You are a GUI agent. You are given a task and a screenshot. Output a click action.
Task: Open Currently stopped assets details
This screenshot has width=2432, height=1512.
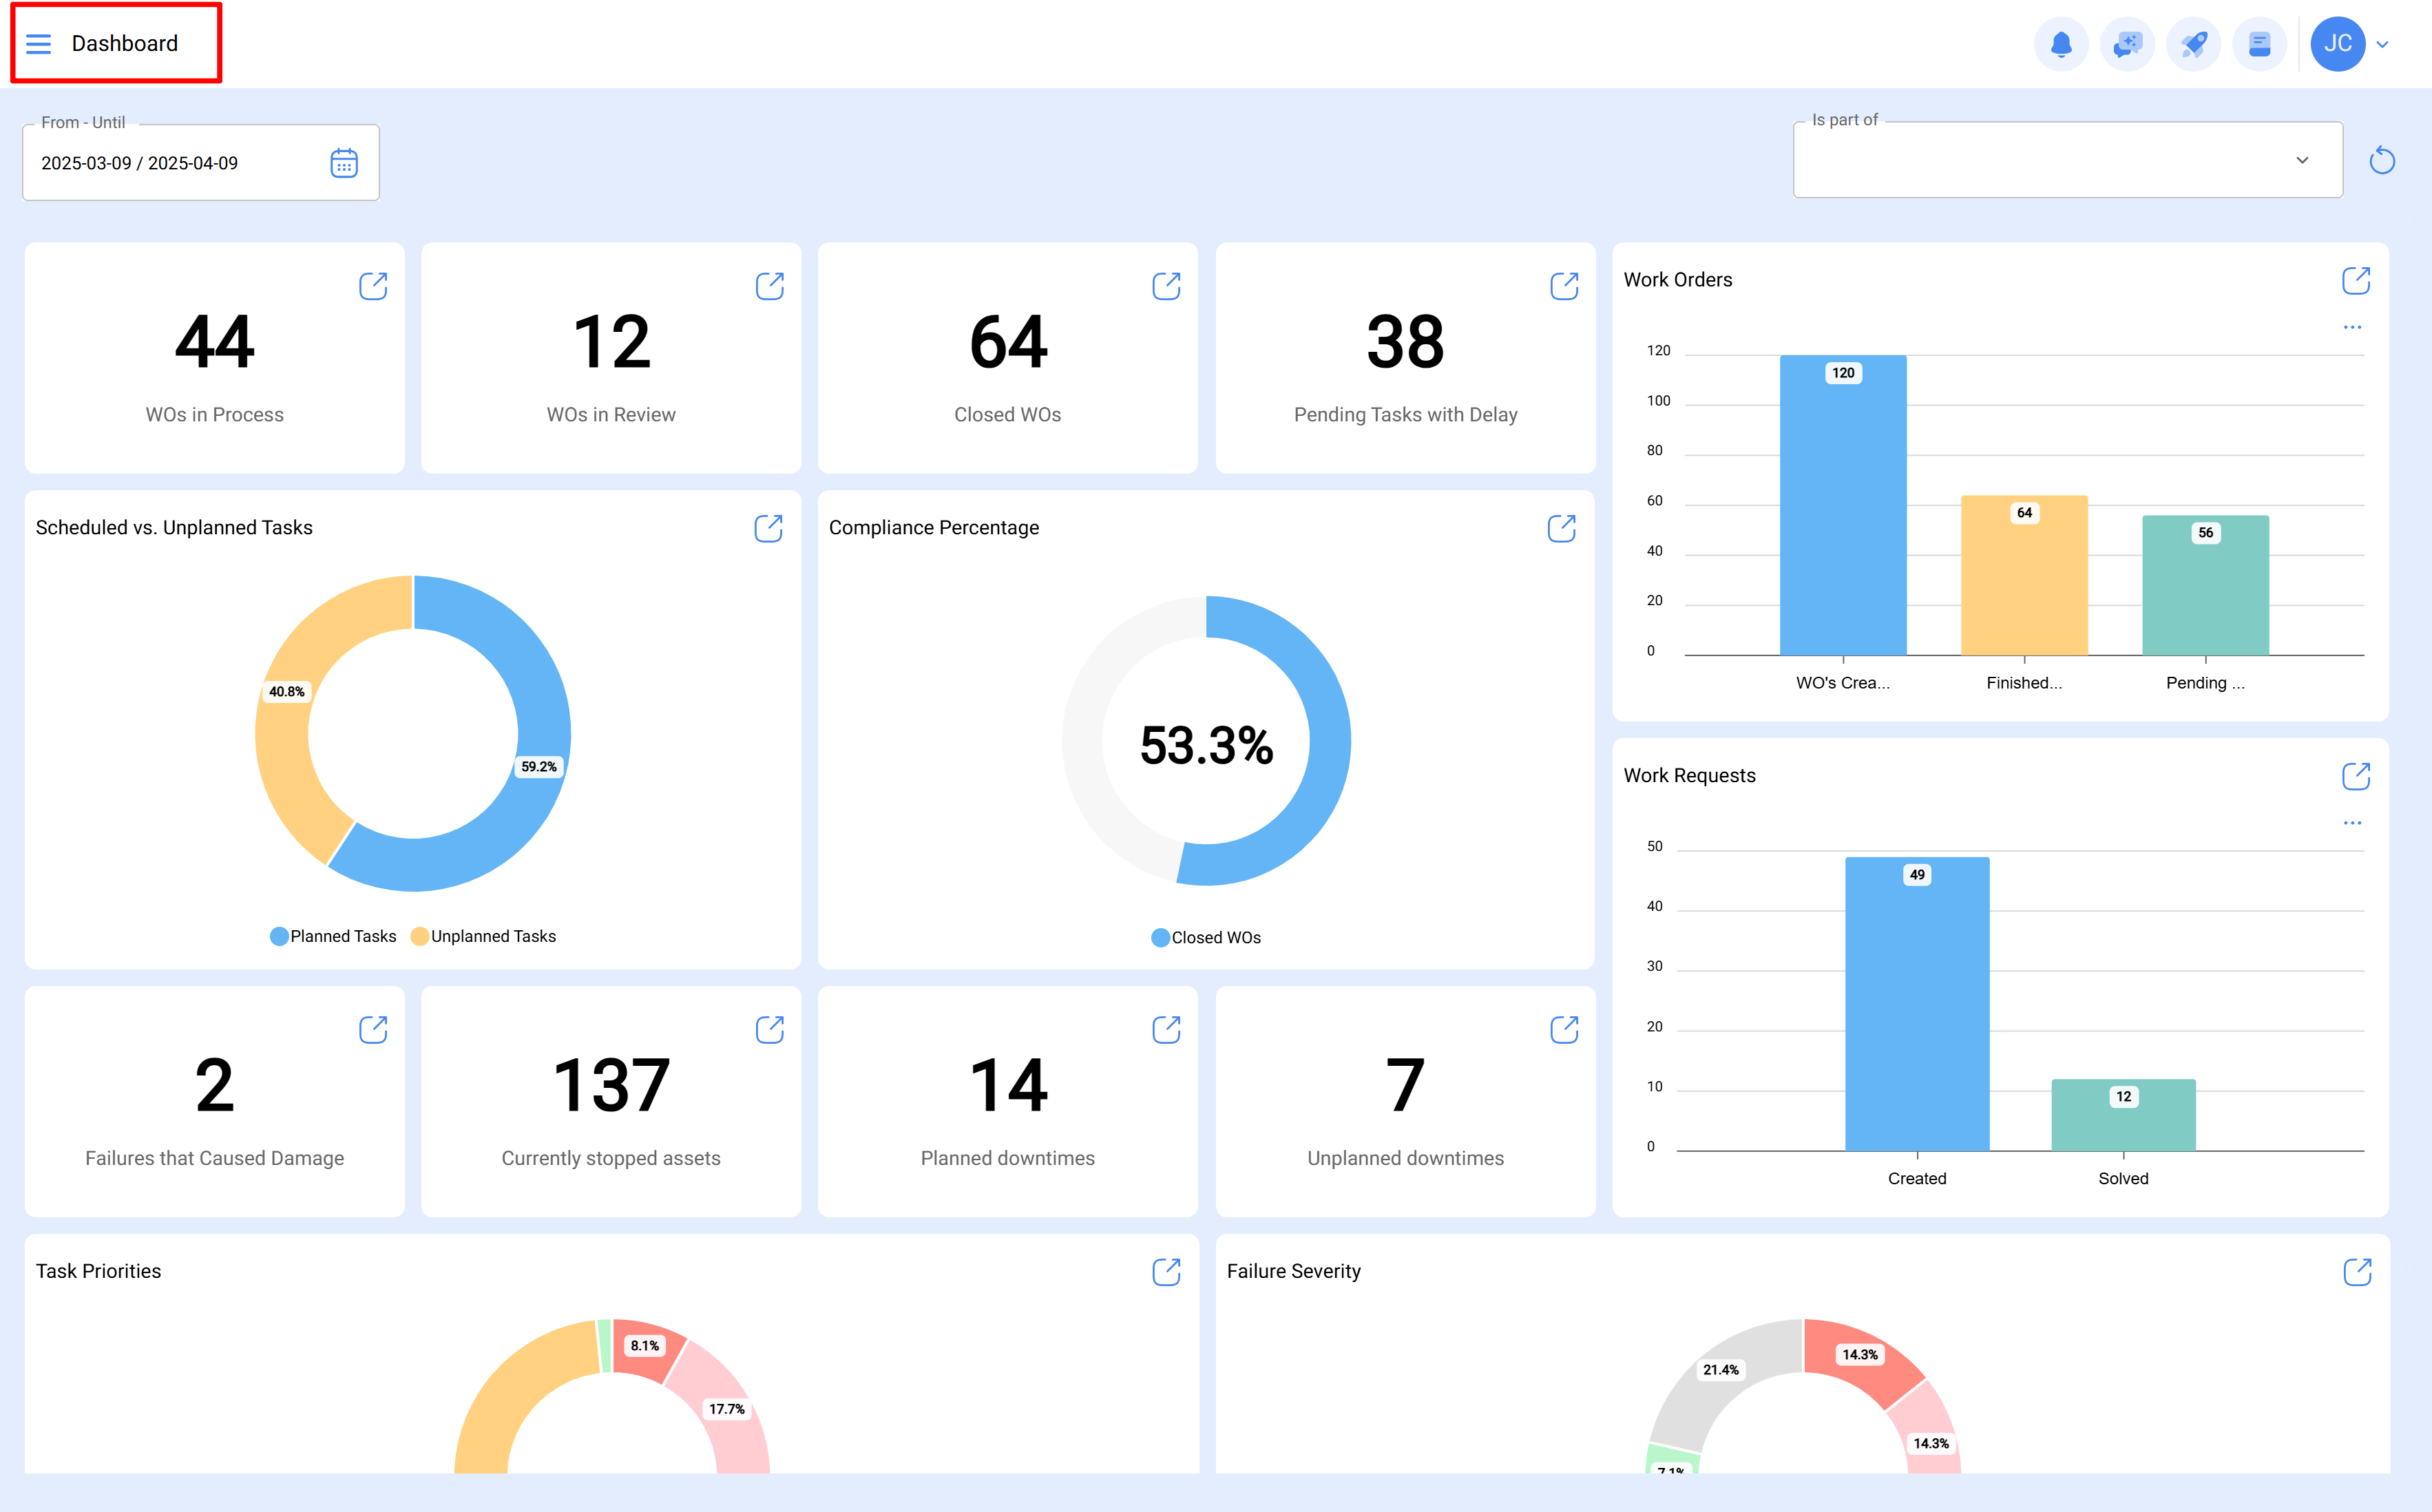click(x=770, y=1030)
